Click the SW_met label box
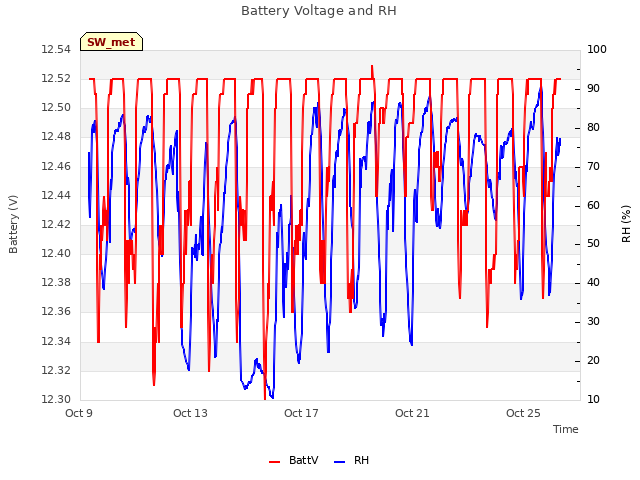The image size is (640, 480). click(111, 42)
